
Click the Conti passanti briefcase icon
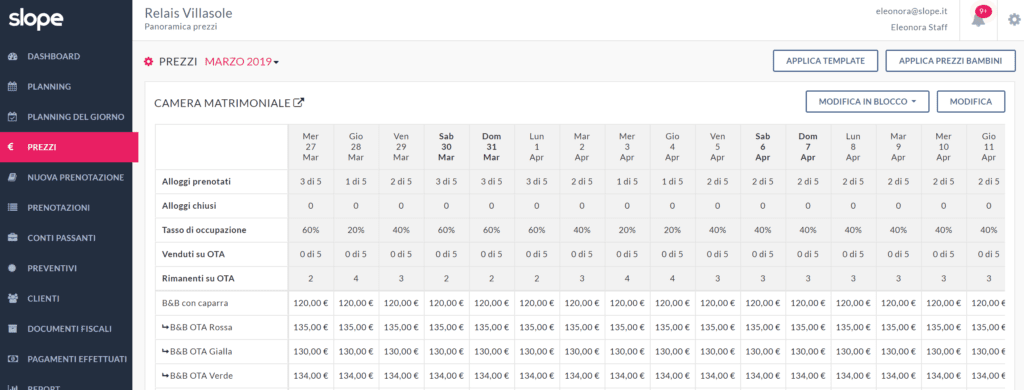pos(12,238)
